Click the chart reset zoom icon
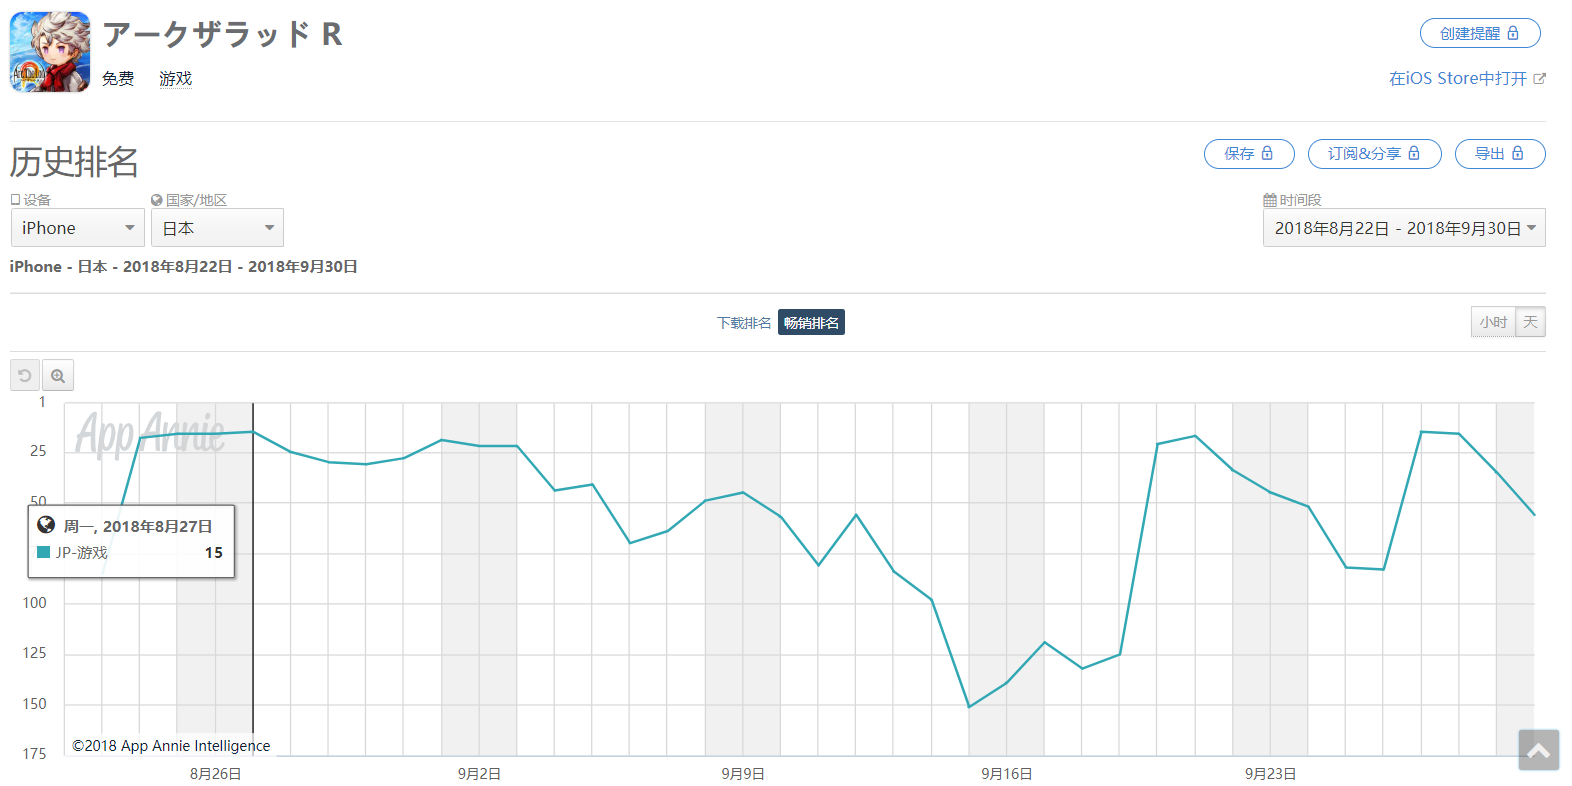 click(x=25, y=376)
